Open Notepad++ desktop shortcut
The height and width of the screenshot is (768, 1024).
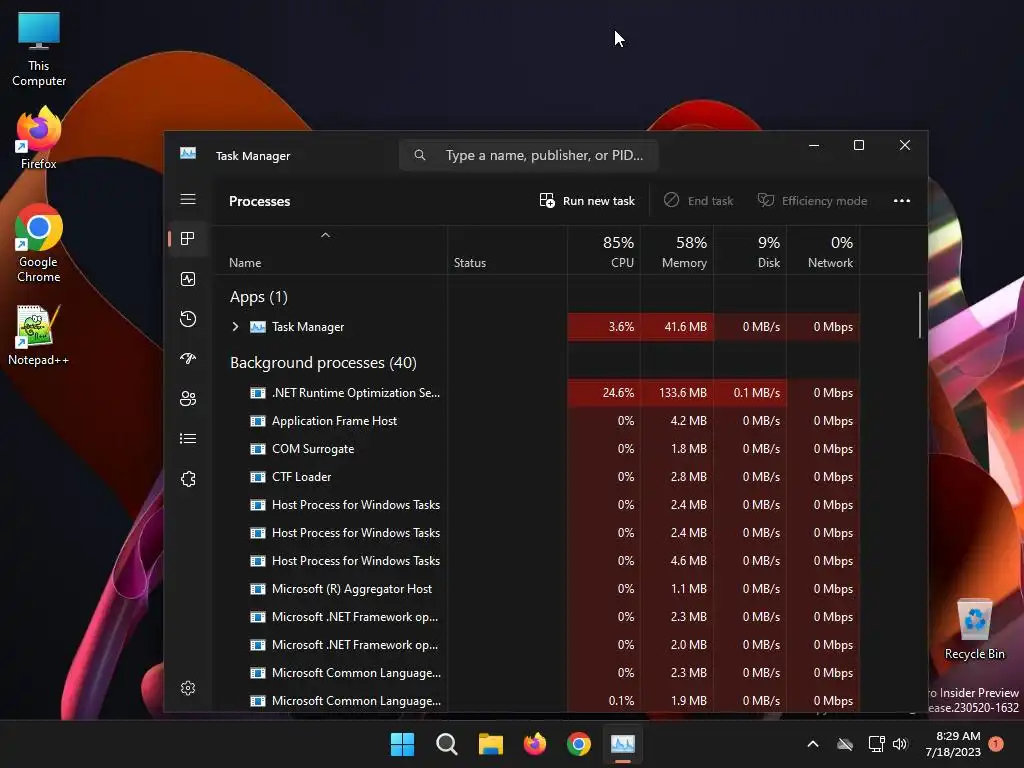[39, 335]
